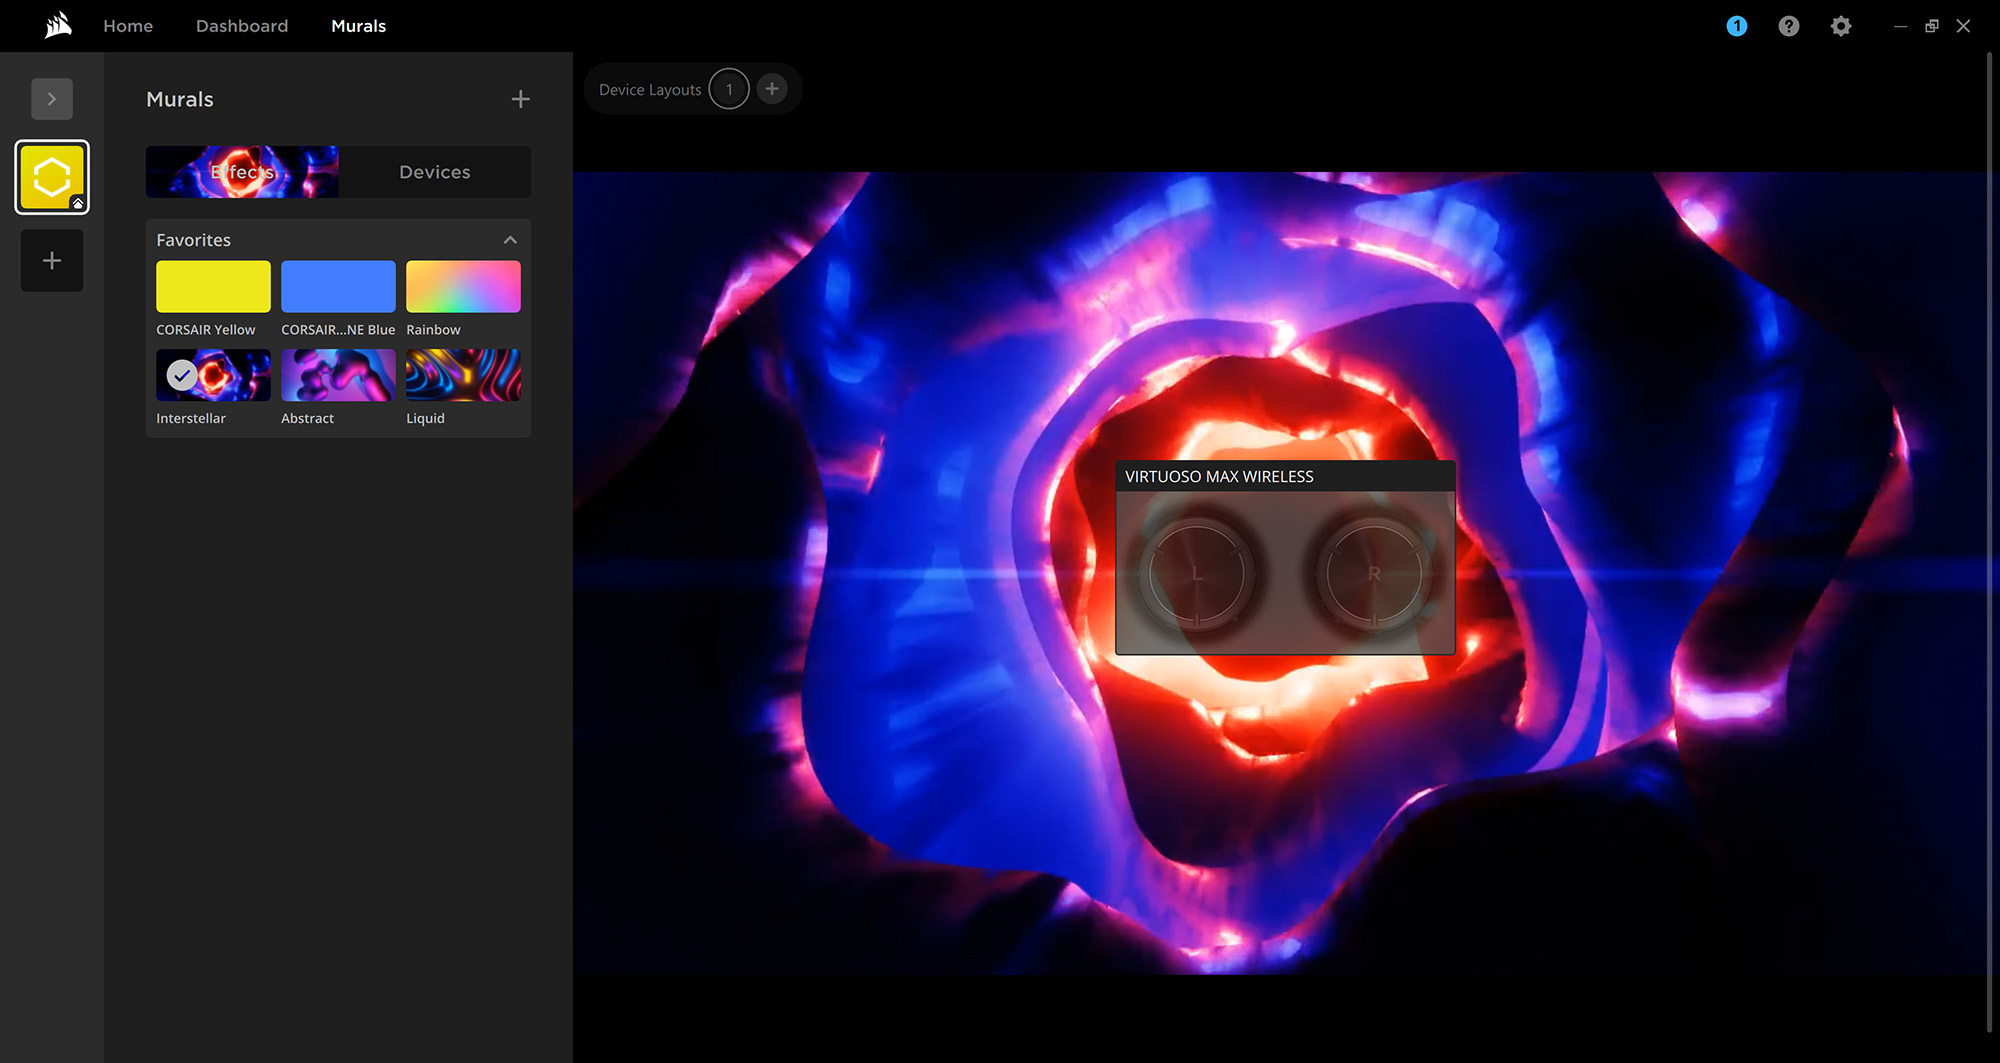
Task: Select device layout number 1
Action: pos(729,89)
